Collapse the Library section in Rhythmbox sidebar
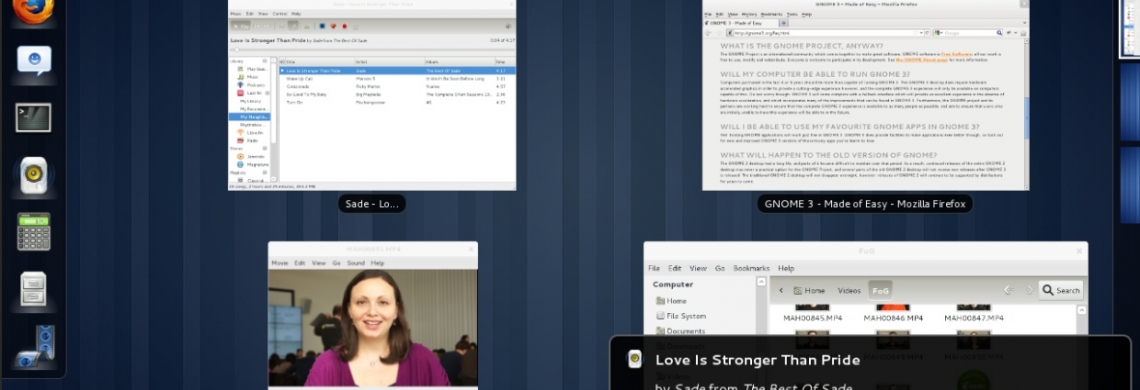The height and width of the screenshot is (390, 1140). pos(265,61)
